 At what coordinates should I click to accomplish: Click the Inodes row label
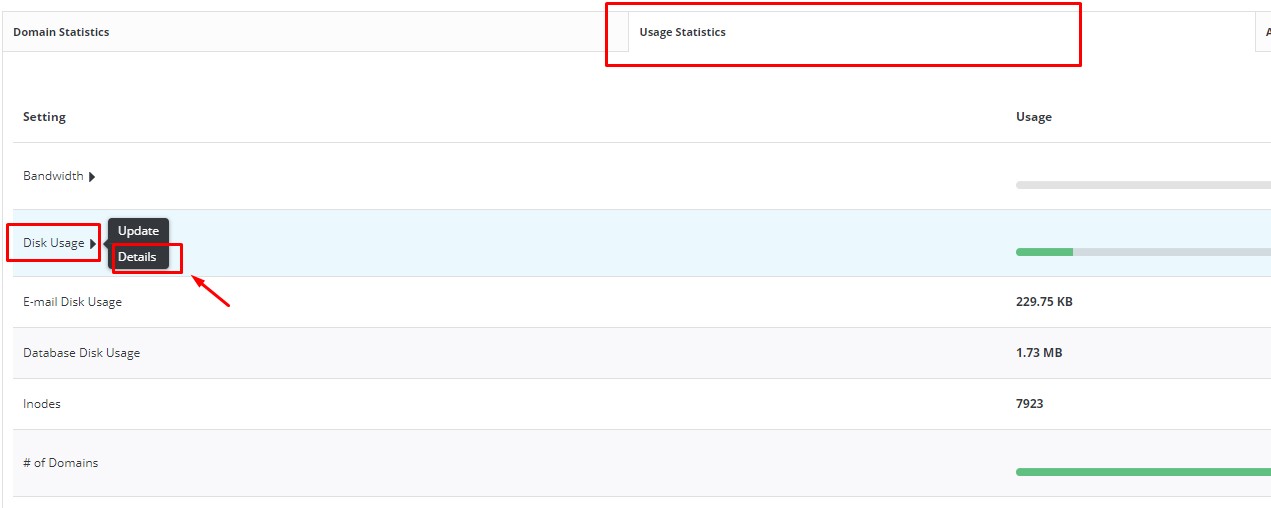(x=42, y=404)
